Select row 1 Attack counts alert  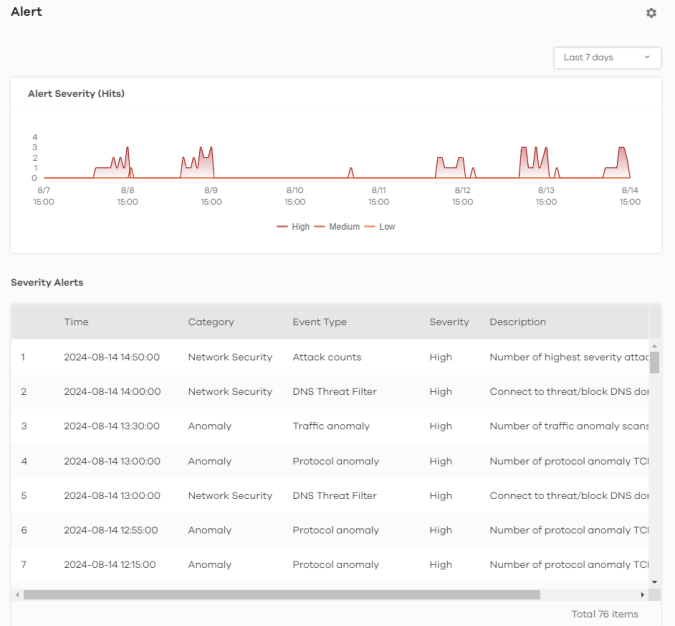pos(326,357)
